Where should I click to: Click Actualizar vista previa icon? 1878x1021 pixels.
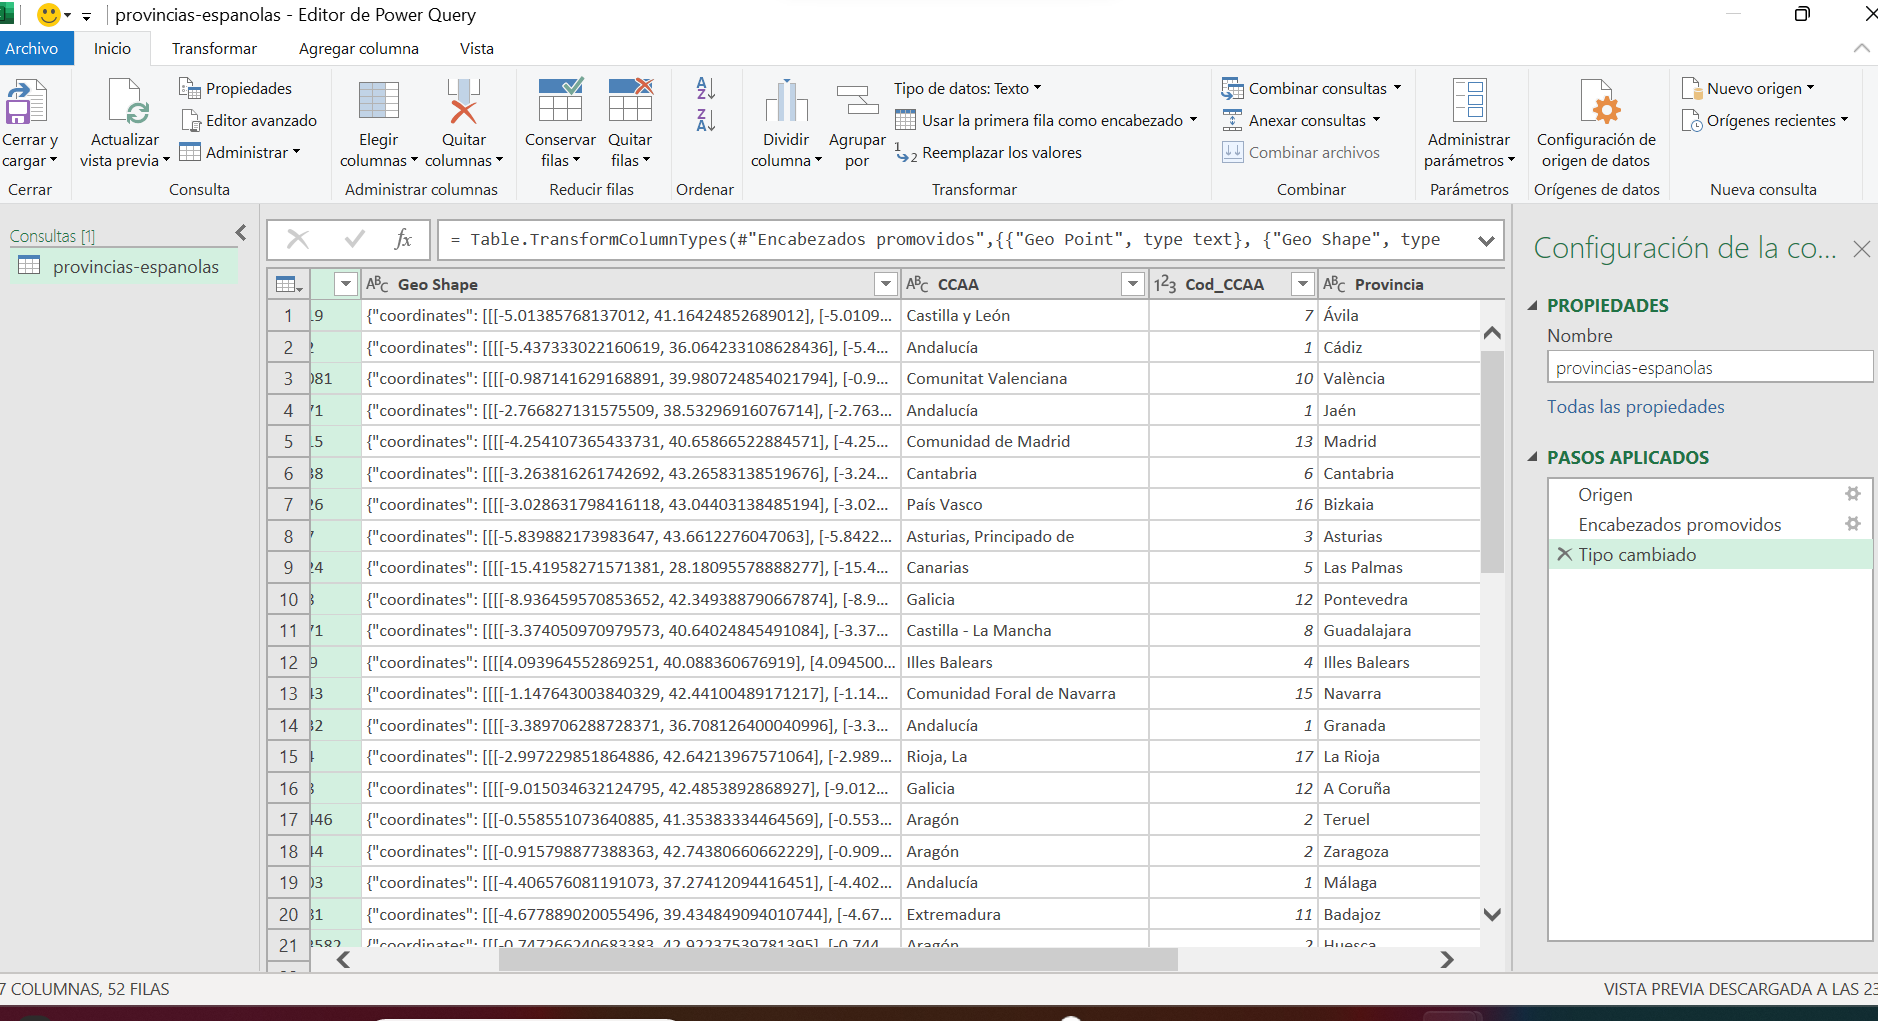coord(127,102)
